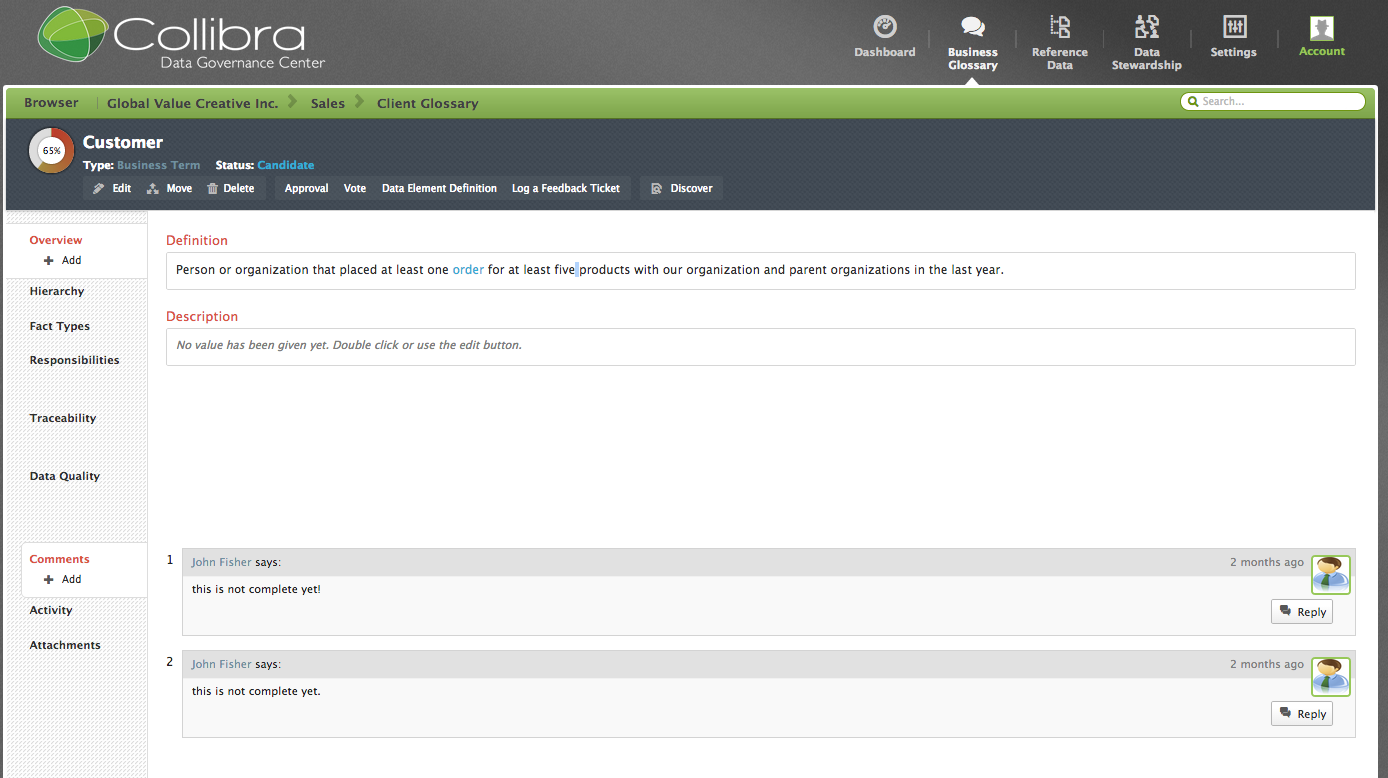
Task: Click the Edit pencil button
Action: (x=112, y=188)
